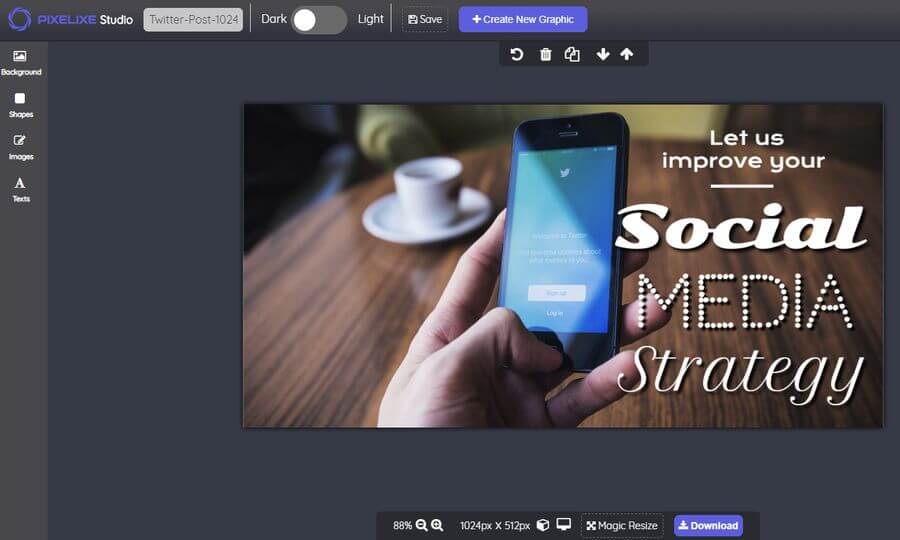This screenshot has height=540, width=900.
Task: Click the undo/reset rotate icon
Action: pos(517,55)
